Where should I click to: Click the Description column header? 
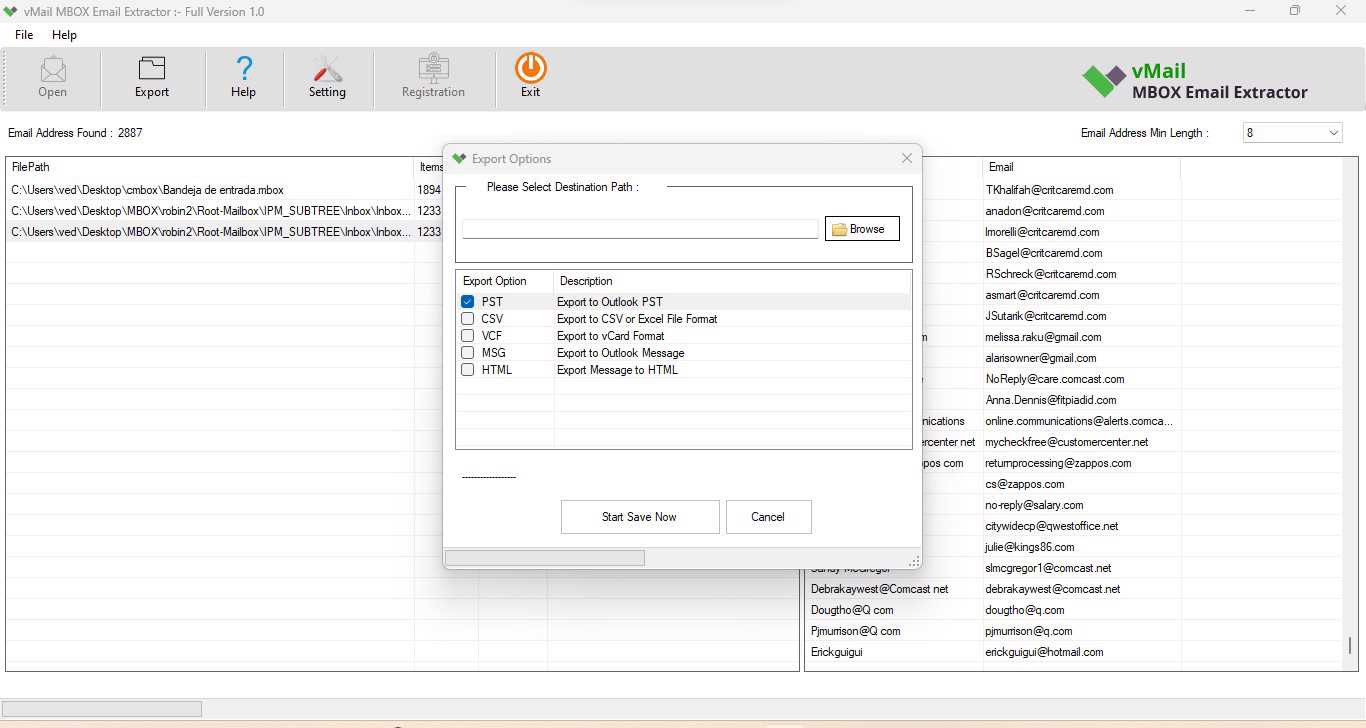(x=732, y=281)
